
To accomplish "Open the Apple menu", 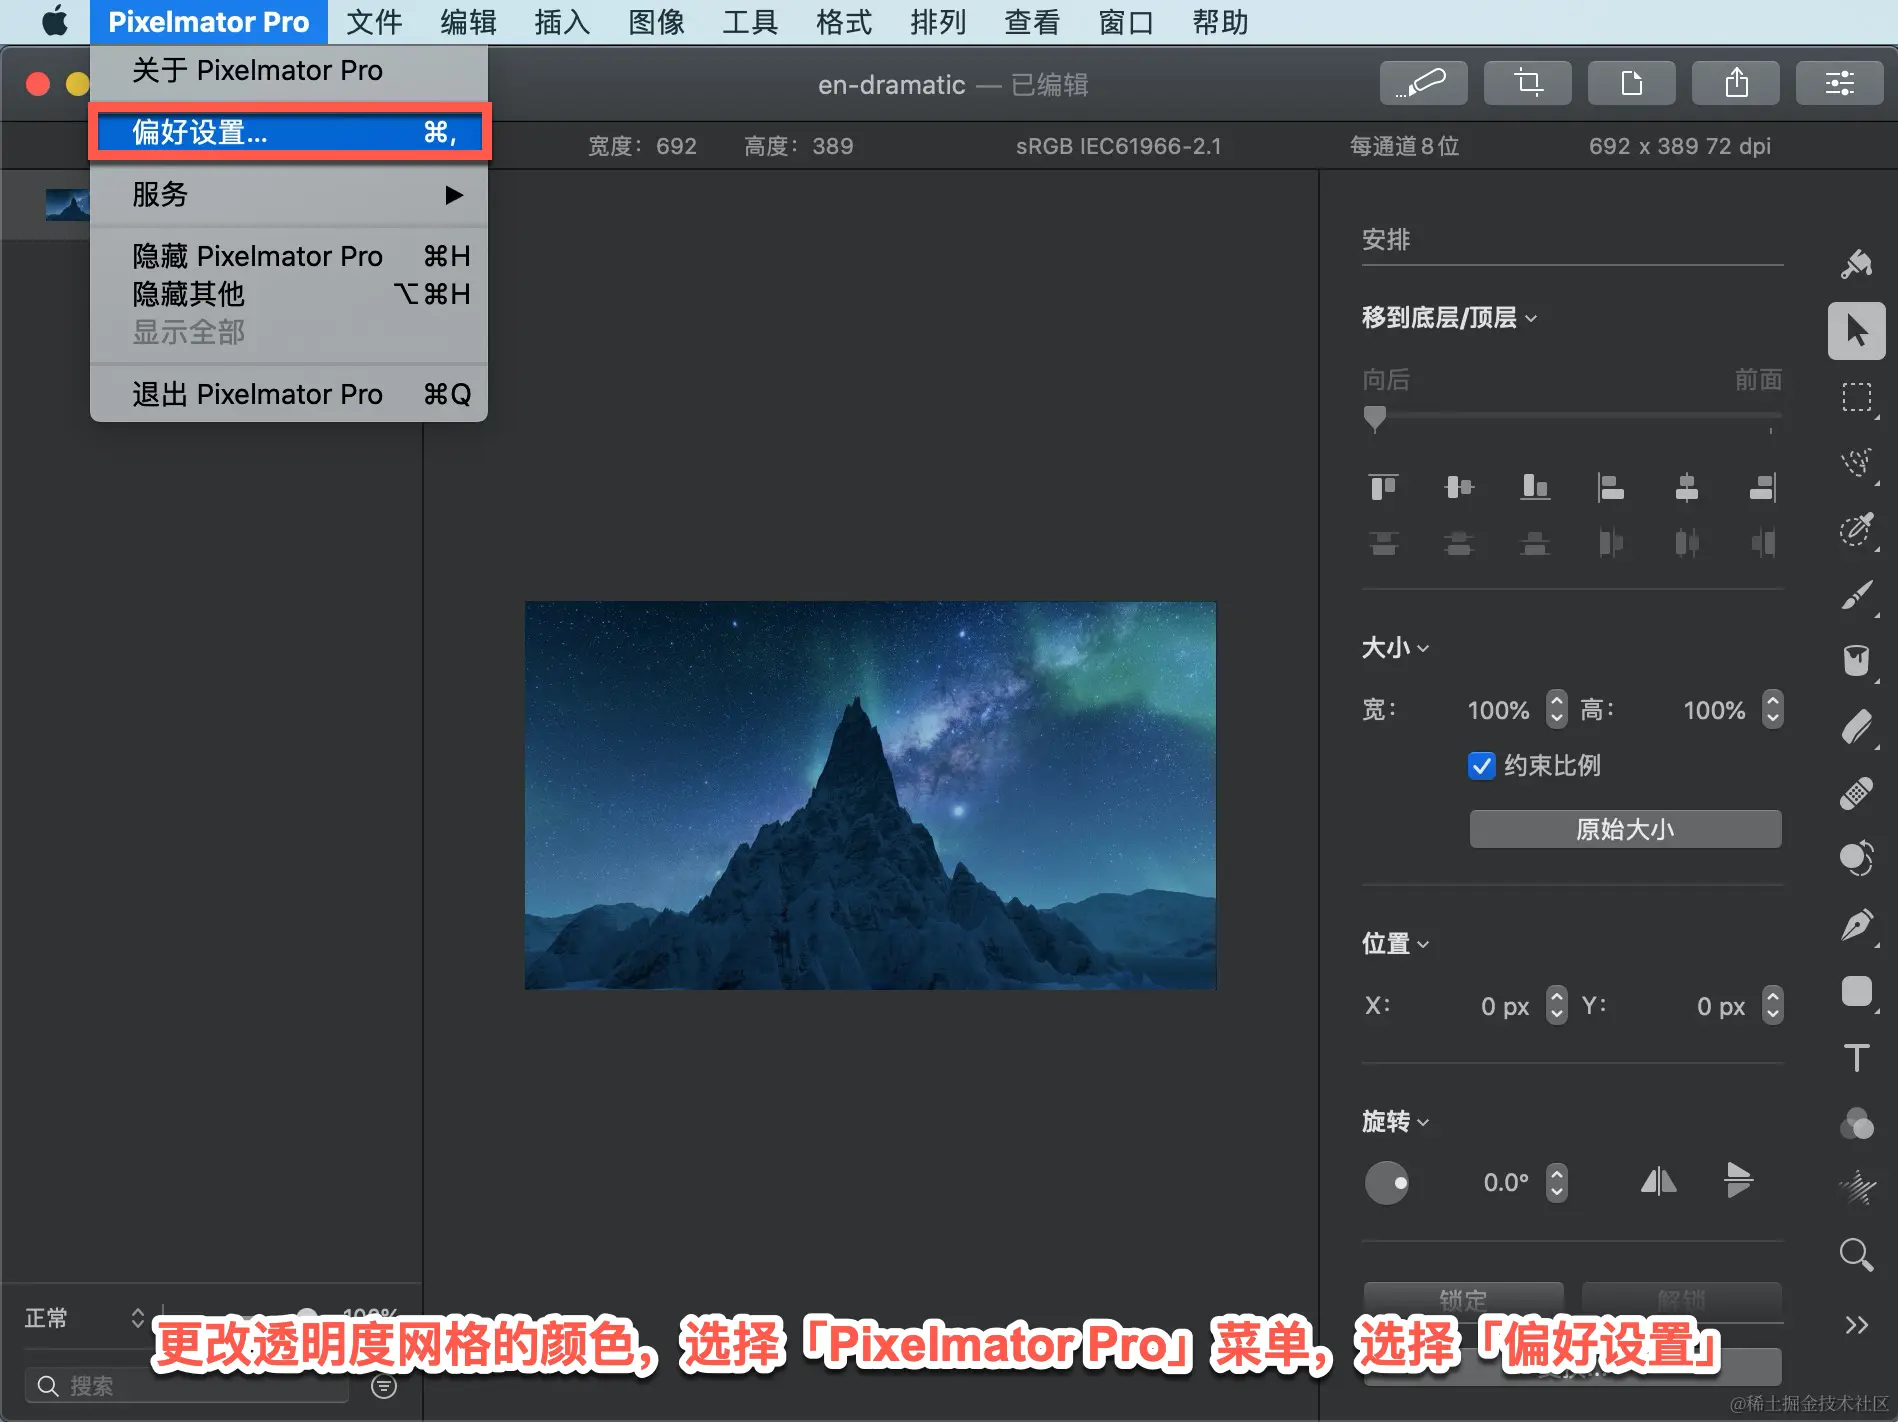I will tap(55, 22).
